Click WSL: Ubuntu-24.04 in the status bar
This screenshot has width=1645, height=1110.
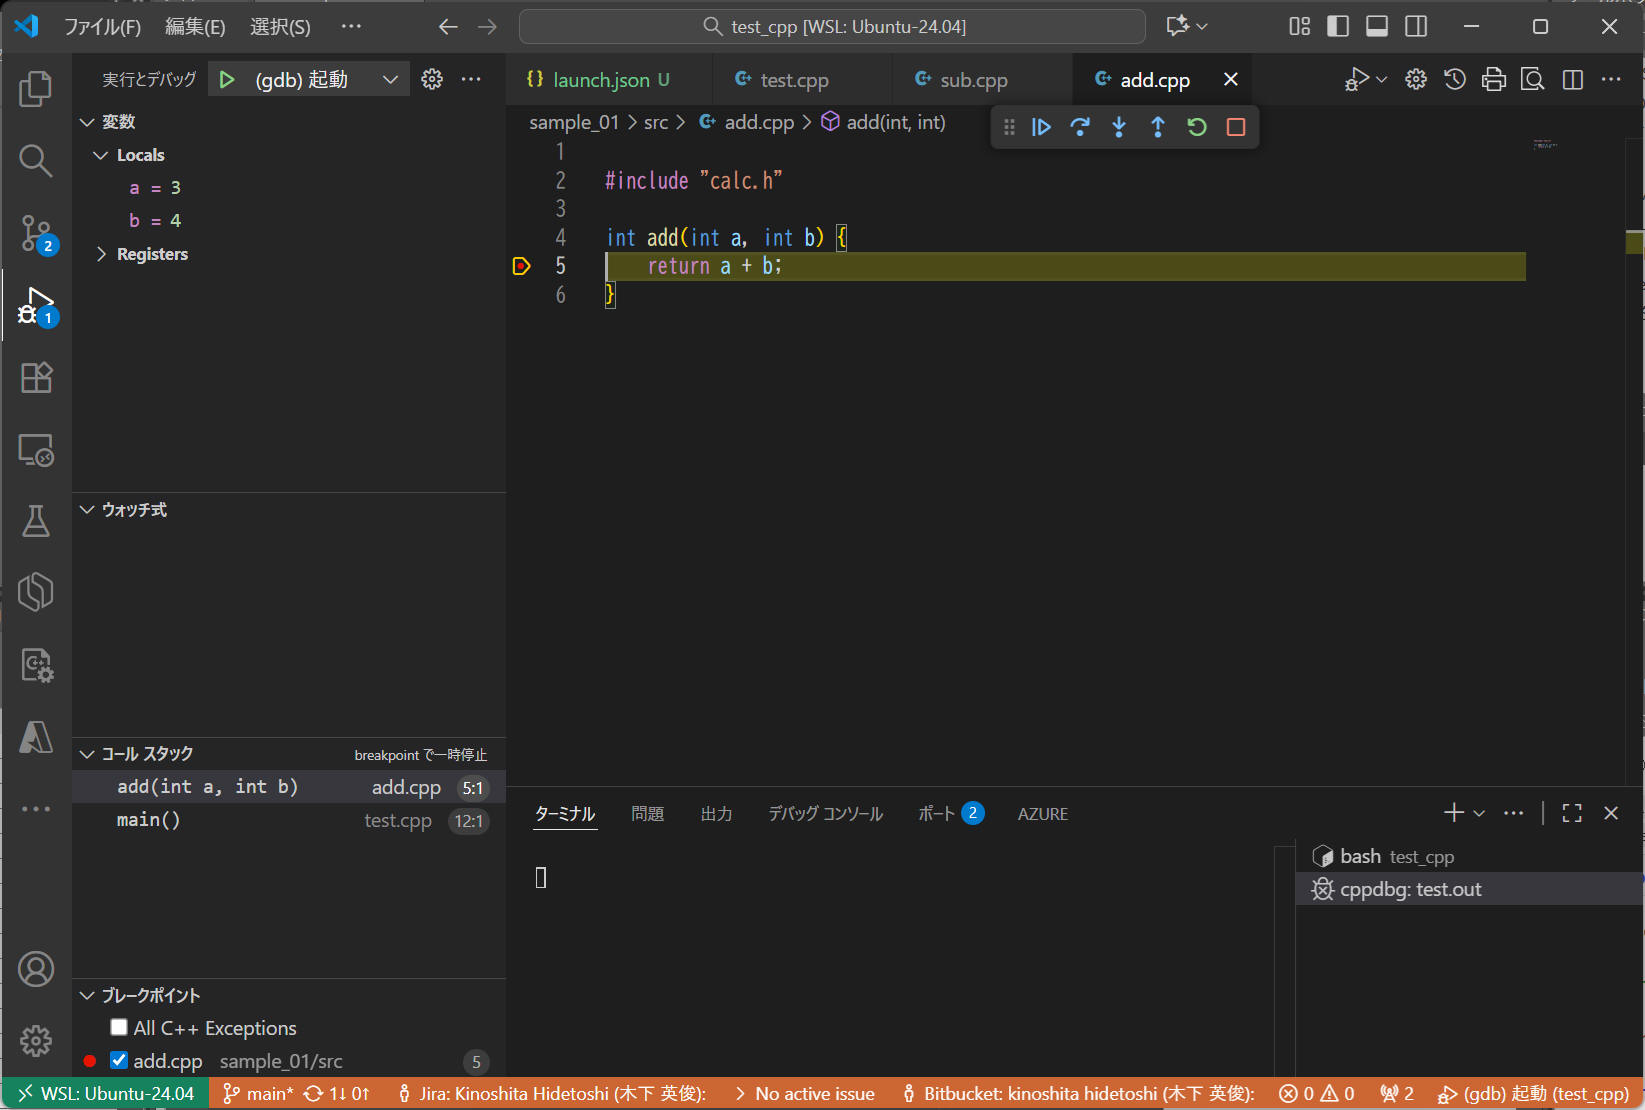coord(104,1093)
